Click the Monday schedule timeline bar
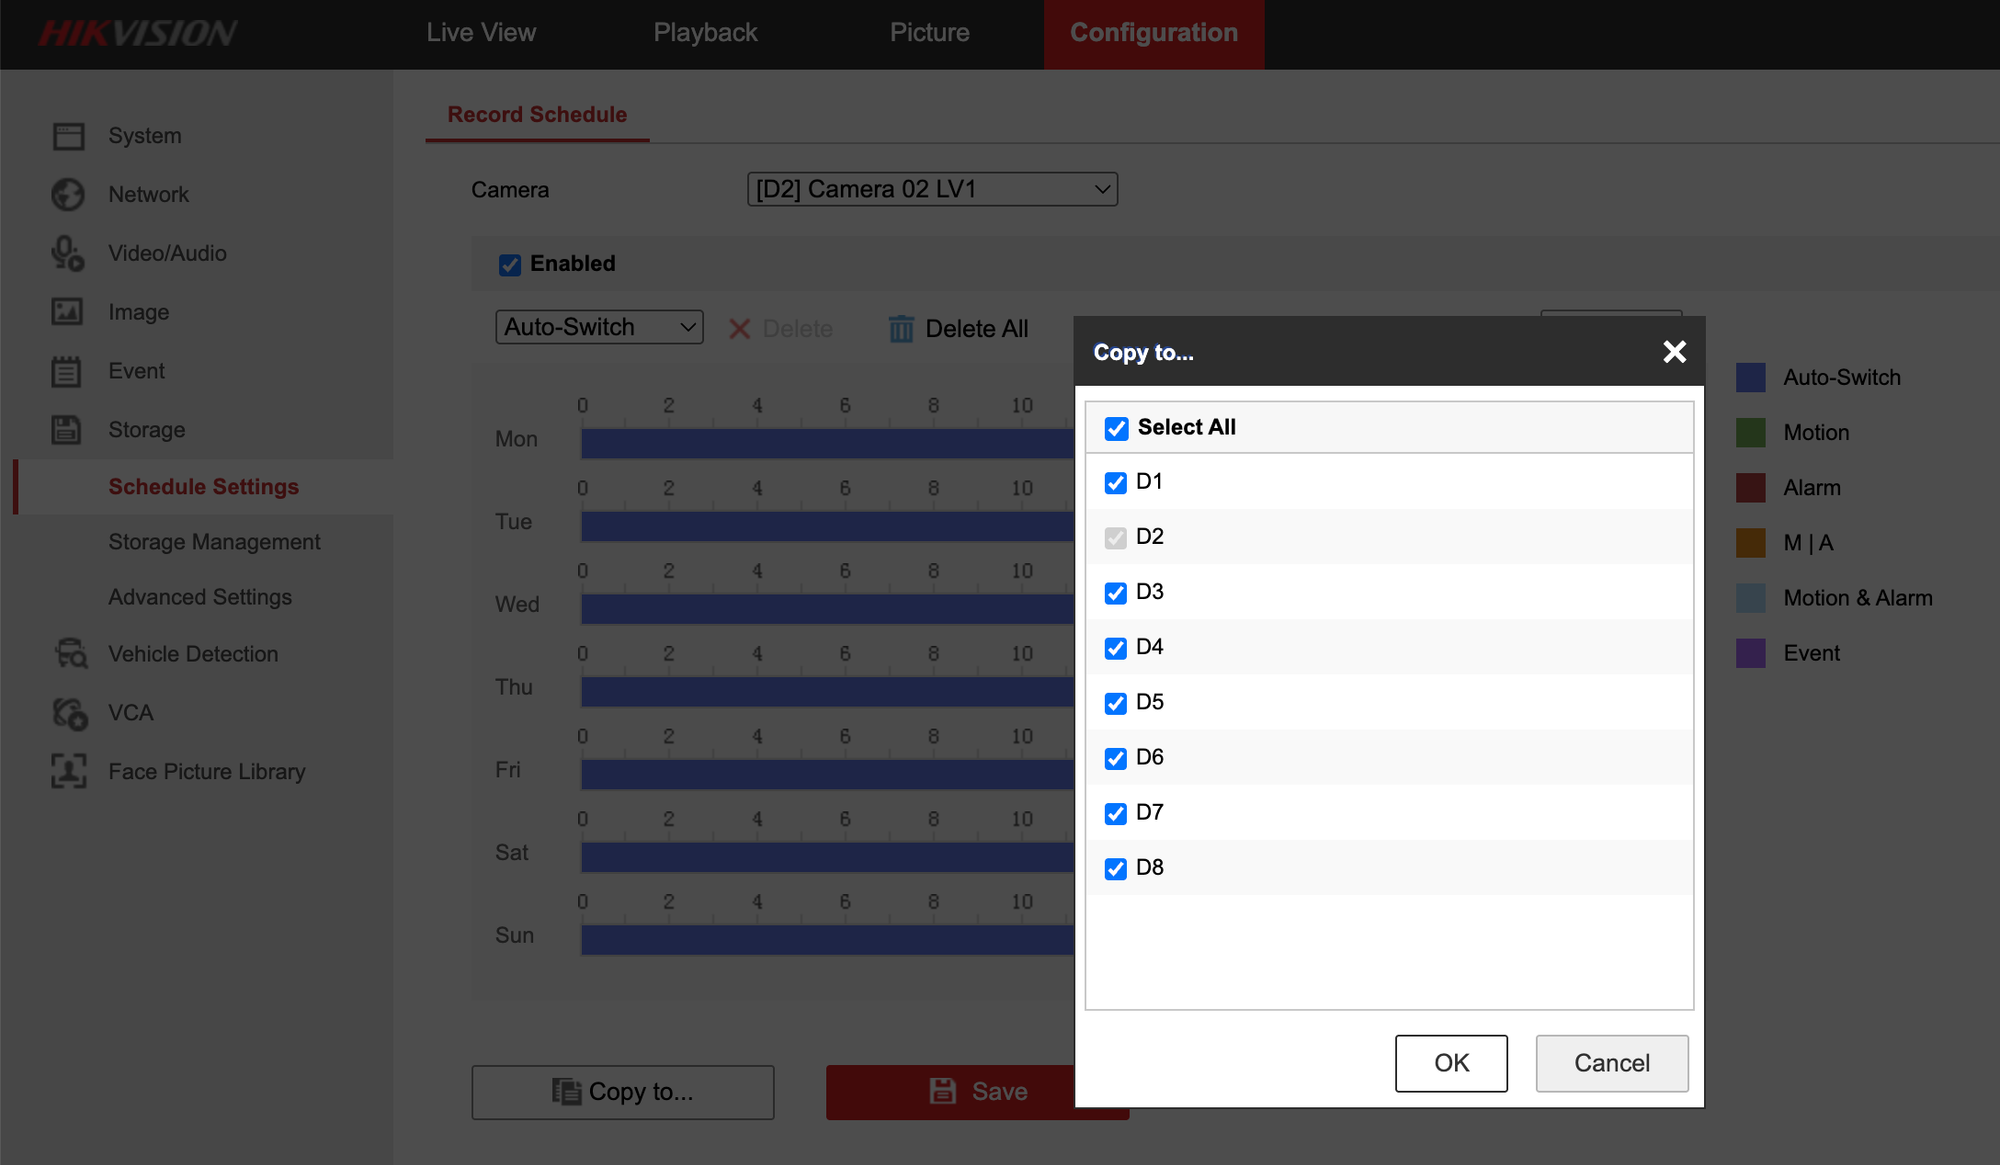The width and height of the screenshot is (2000, 1165). (x=828, y=444)
